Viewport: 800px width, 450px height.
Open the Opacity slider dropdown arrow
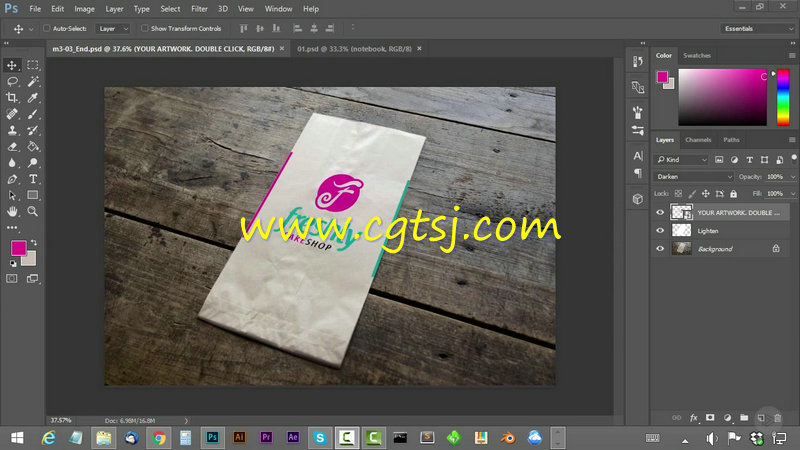tap(792, 177)
